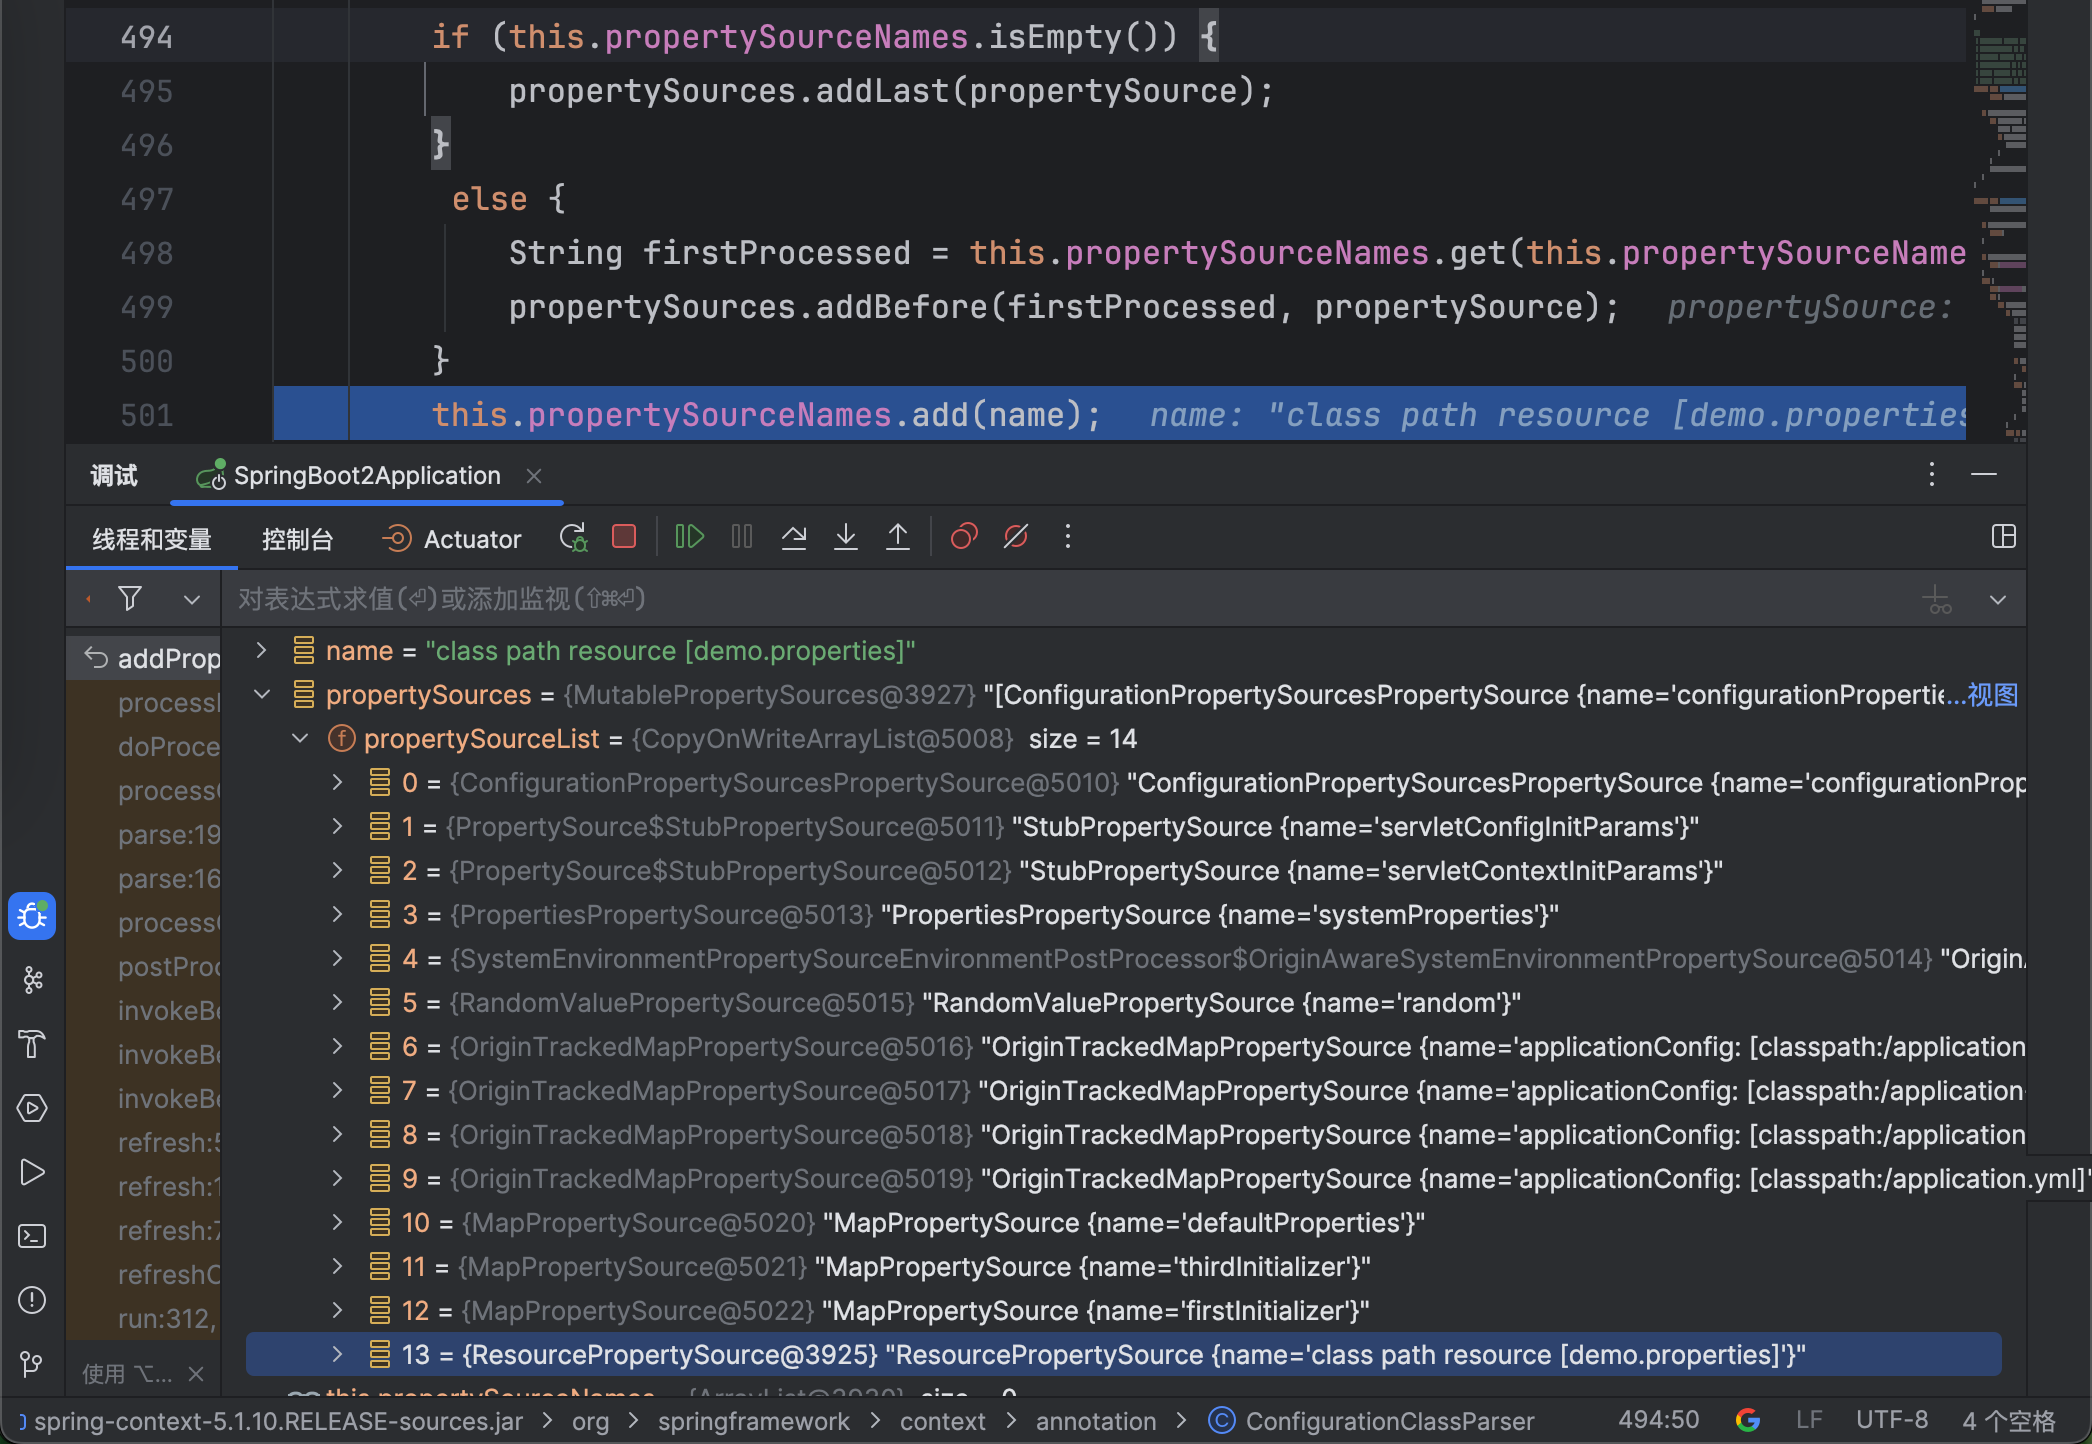Select the postProc stack frame
The width and height of the screenshot is (2092, 1444).
click(x=144, y=966)
